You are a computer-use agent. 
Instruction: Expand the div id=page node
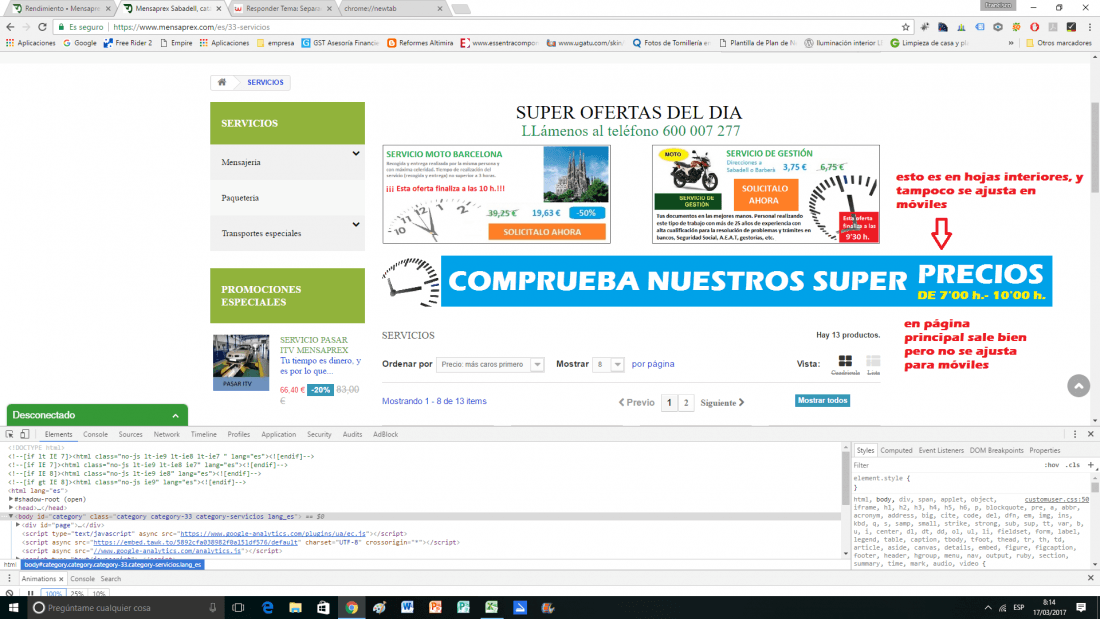tap(18, 524)
